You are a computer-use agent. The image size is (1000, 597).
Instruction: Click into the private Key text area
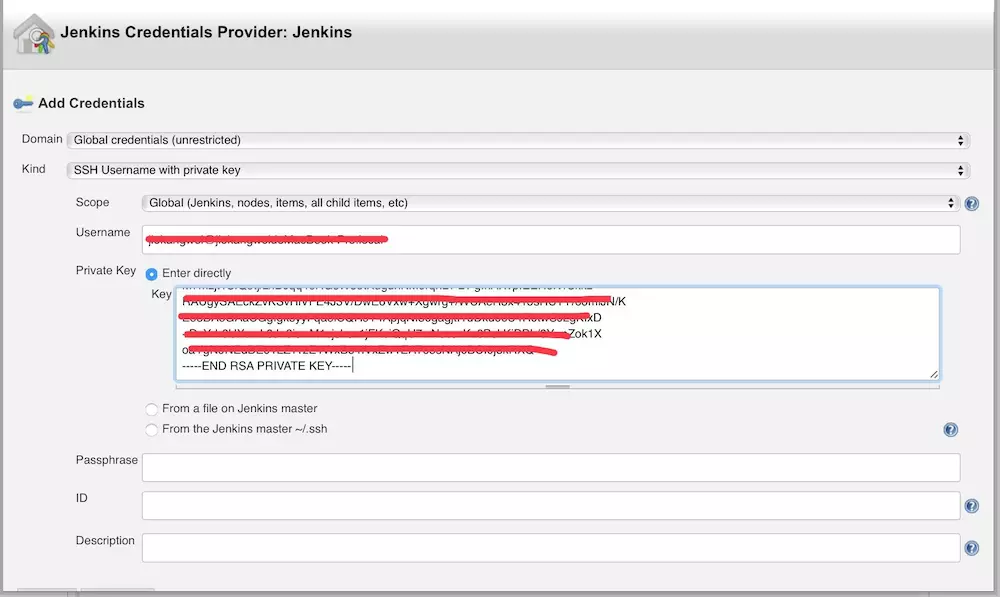pos(557,334)
